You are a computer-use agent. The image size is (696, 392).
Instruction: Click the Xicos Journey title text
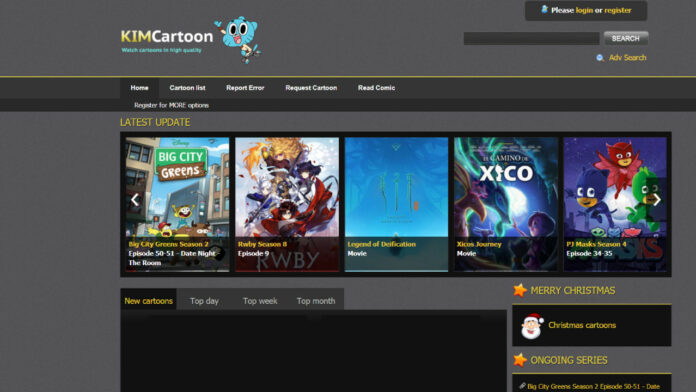coord(479,244)
